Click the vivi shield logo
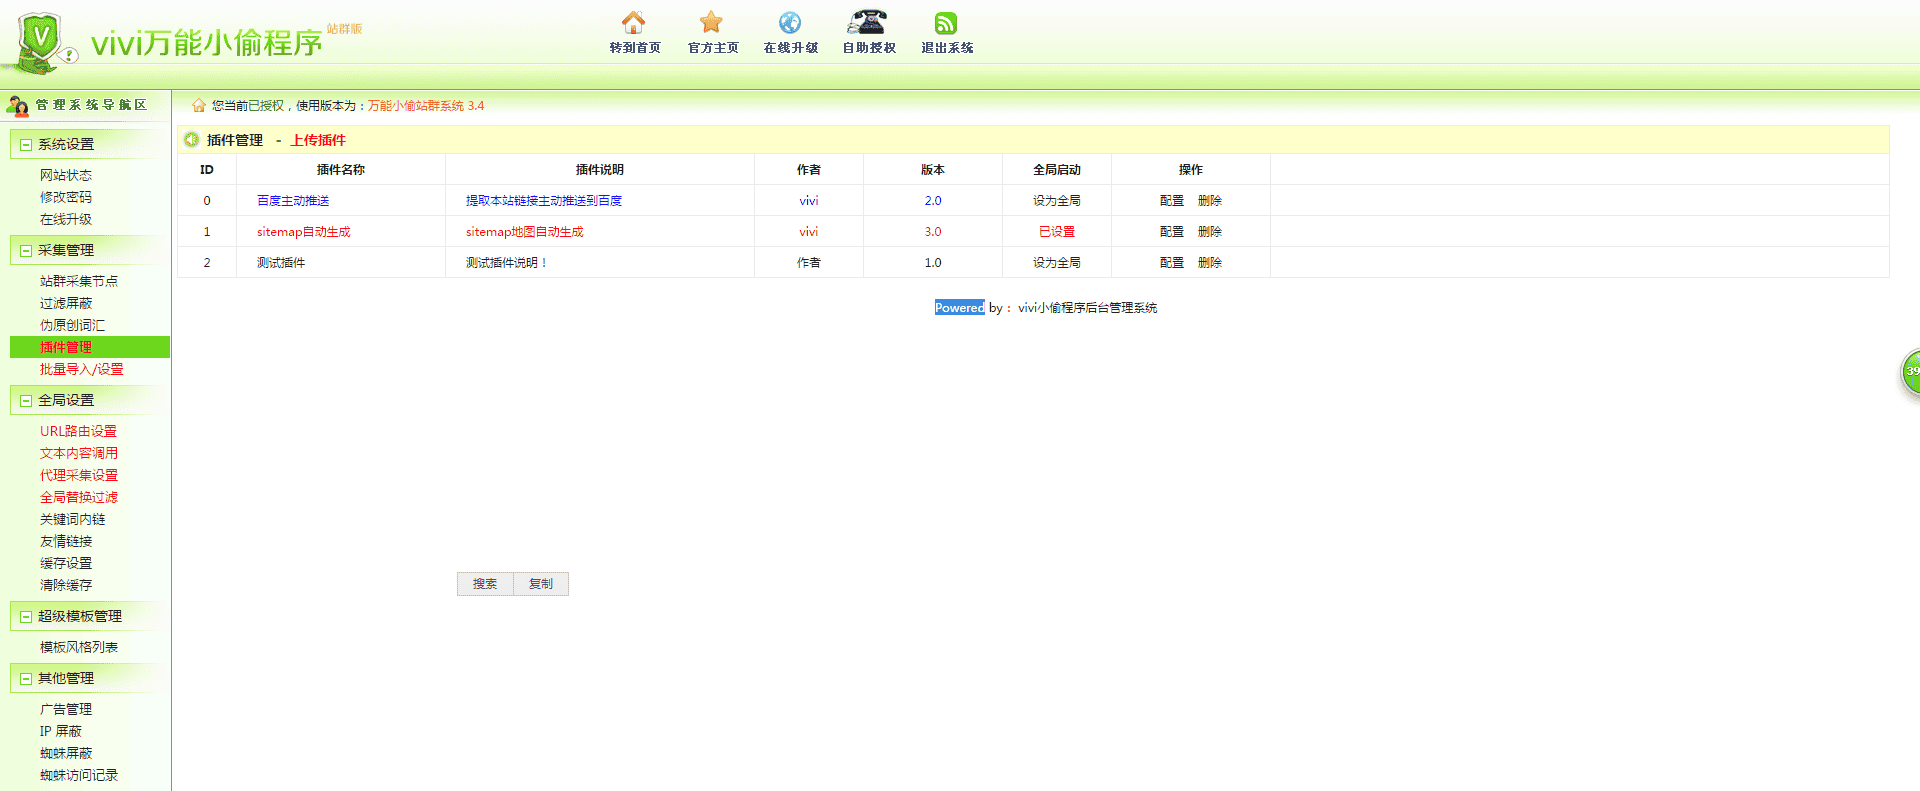Screen dimensions: 1920x791 coord(40,43)
